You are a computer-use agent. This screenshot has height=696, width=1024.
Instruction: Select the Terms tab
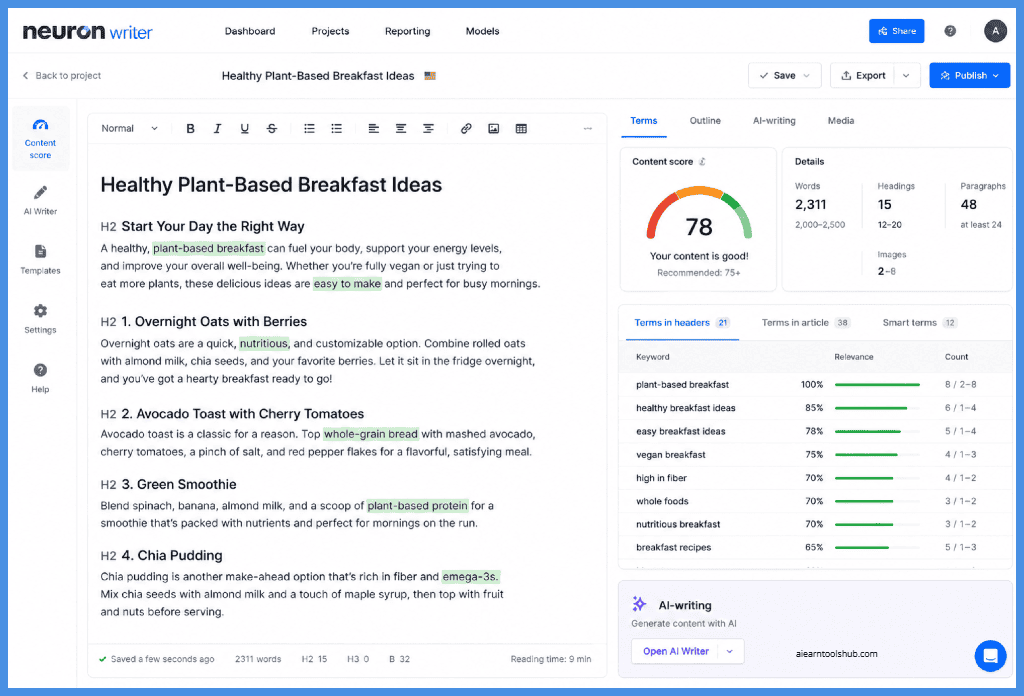pos(643,121)
